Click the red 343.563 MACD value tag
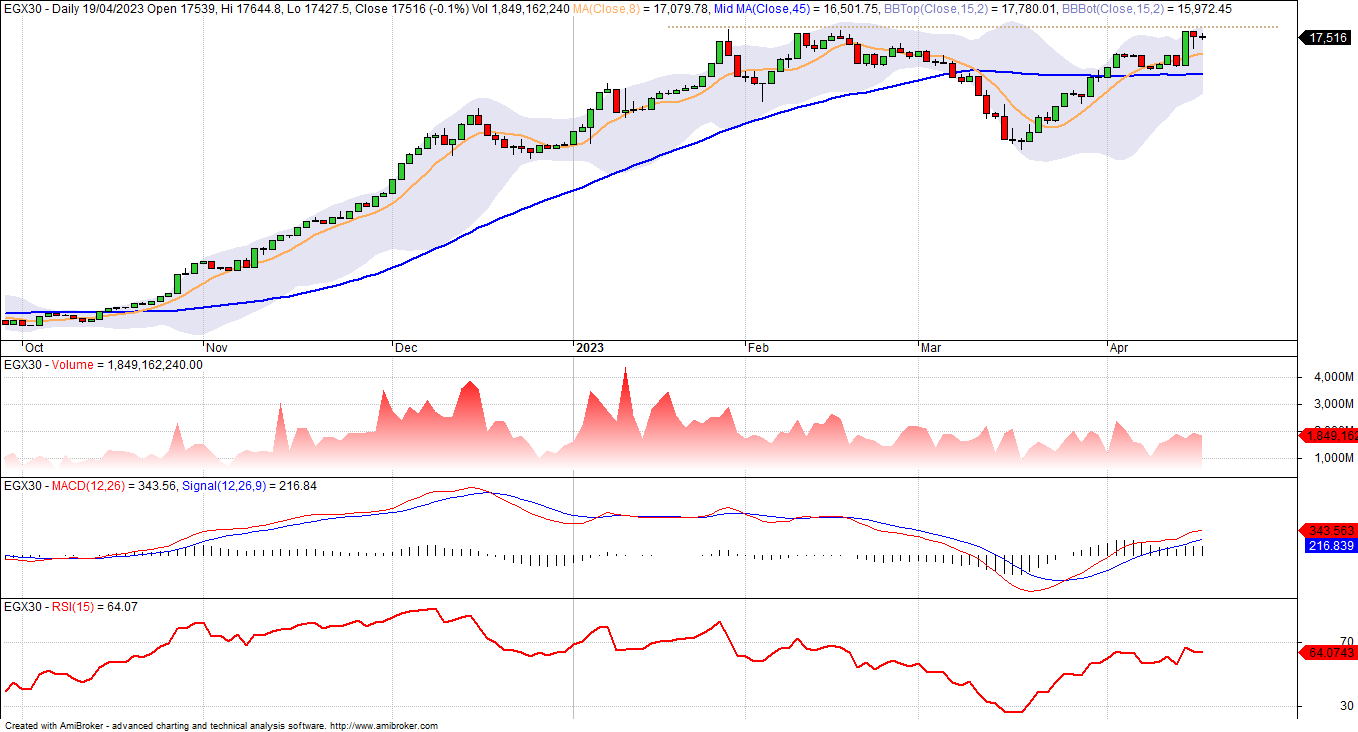This screenshot has width=1358, height=732. click(x=1329, y=530)
